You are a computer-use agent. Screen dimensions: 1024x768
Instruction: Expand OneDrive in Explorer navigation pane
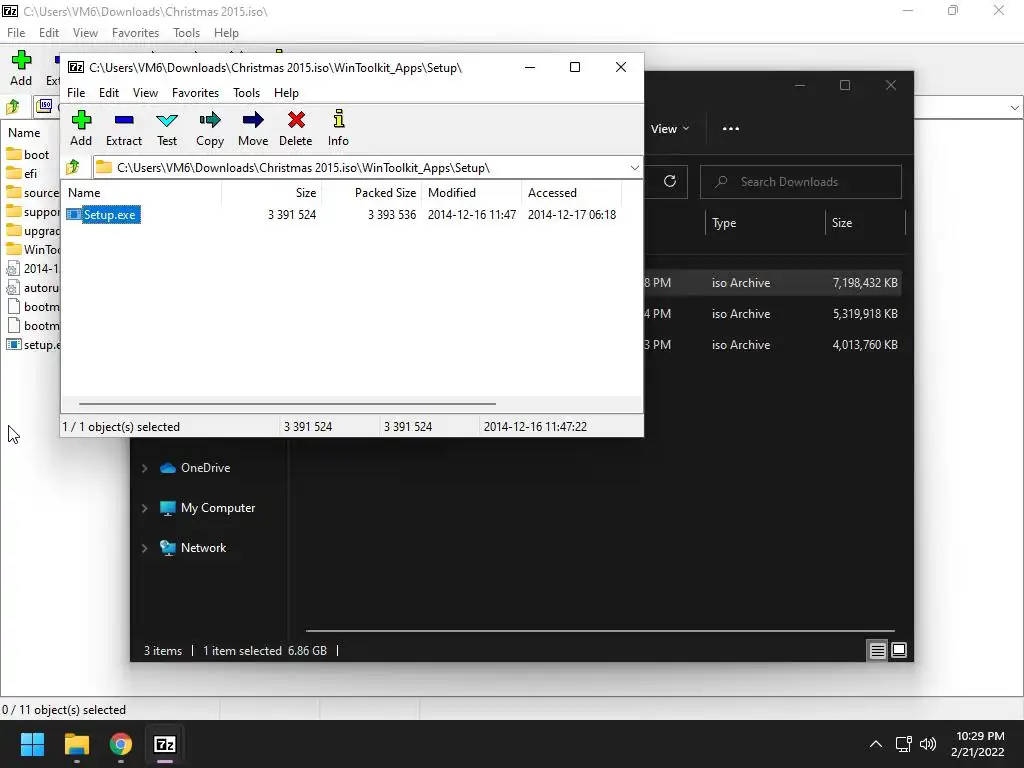(x=144, y=468)
